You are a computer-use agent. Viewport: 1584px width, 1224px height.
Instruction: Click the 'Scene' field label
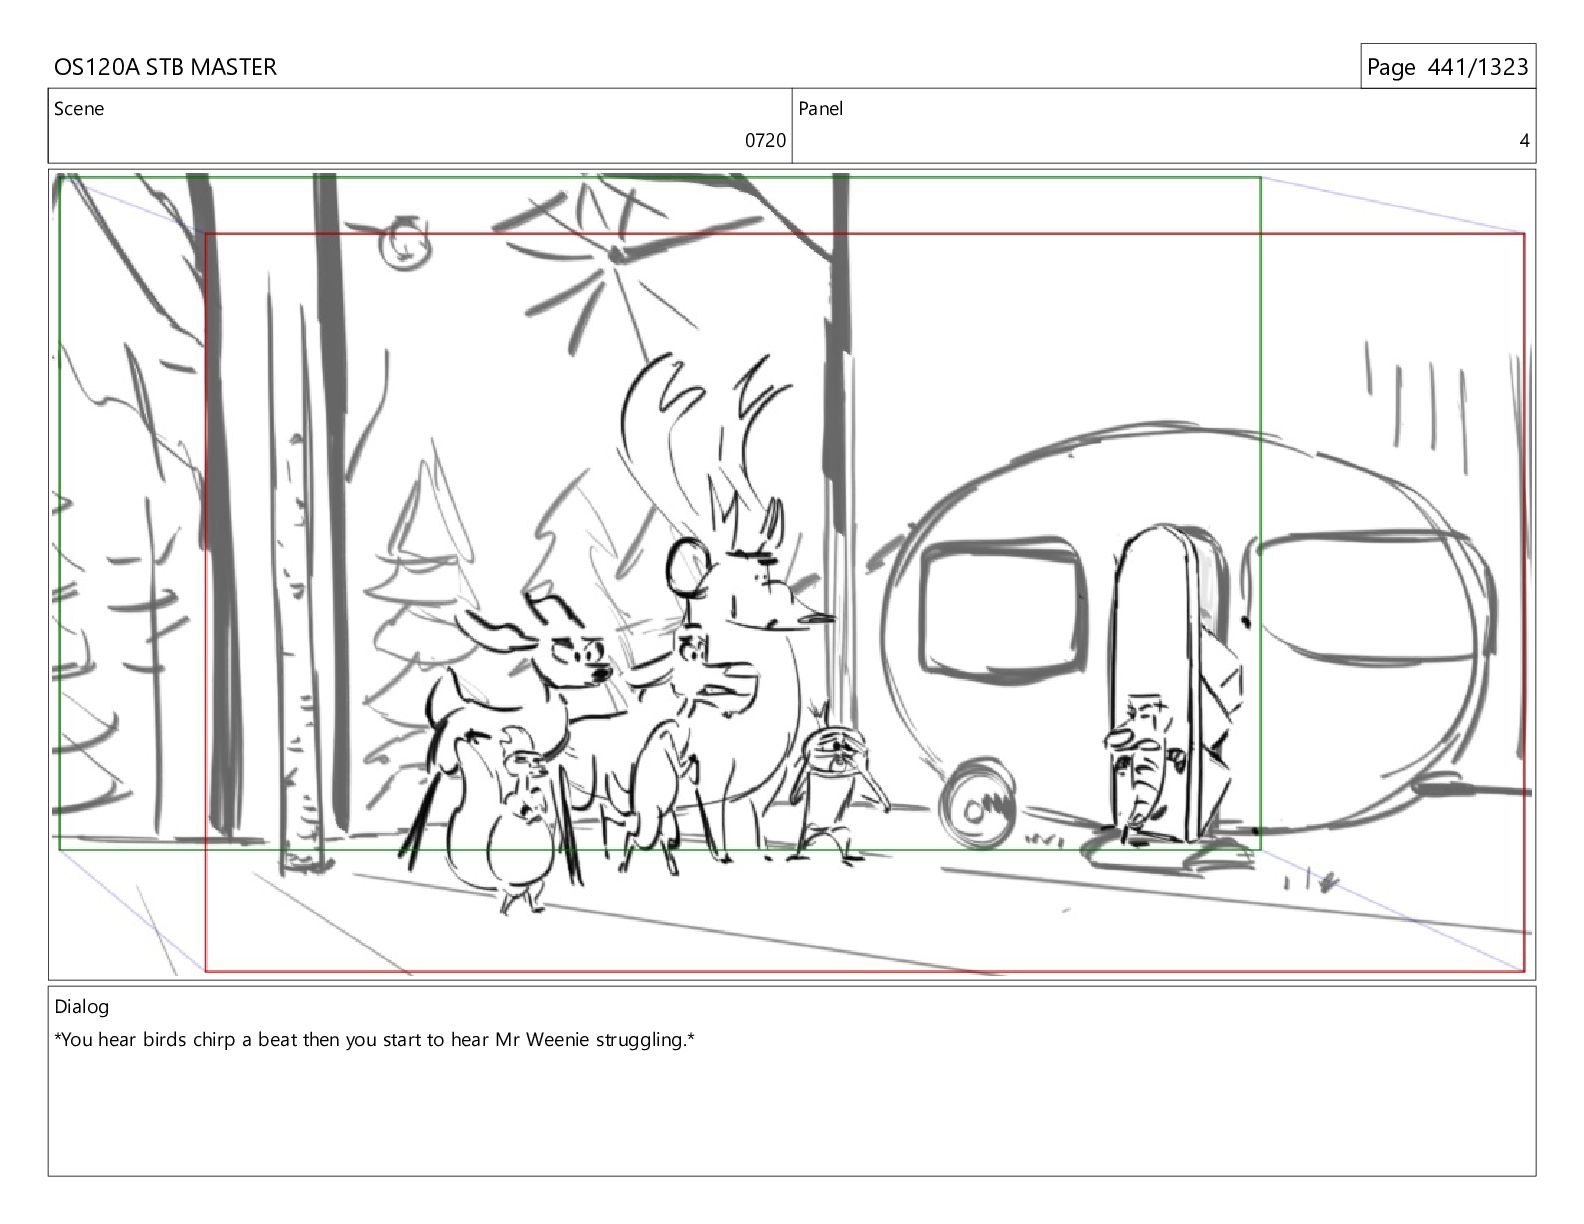click(x=79, y=109)
